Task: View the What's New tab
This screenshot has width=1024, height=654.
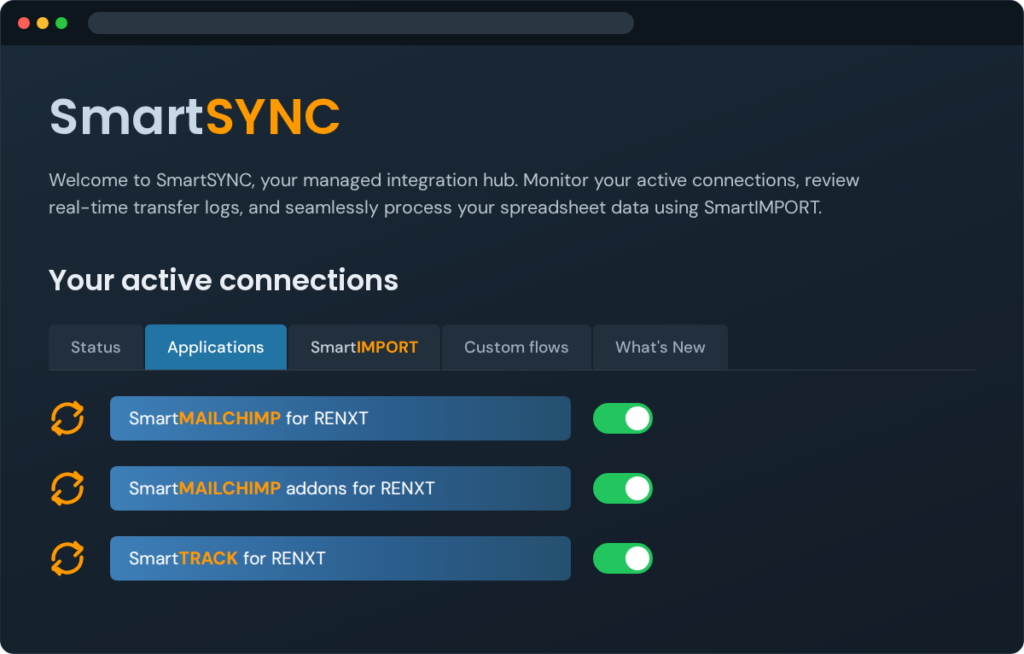Action: (x=660, y=347)
